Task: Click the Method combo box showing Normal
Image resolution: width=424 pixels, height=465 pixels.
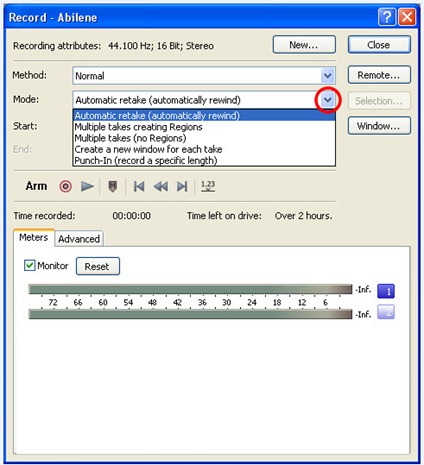Action: 204,76
